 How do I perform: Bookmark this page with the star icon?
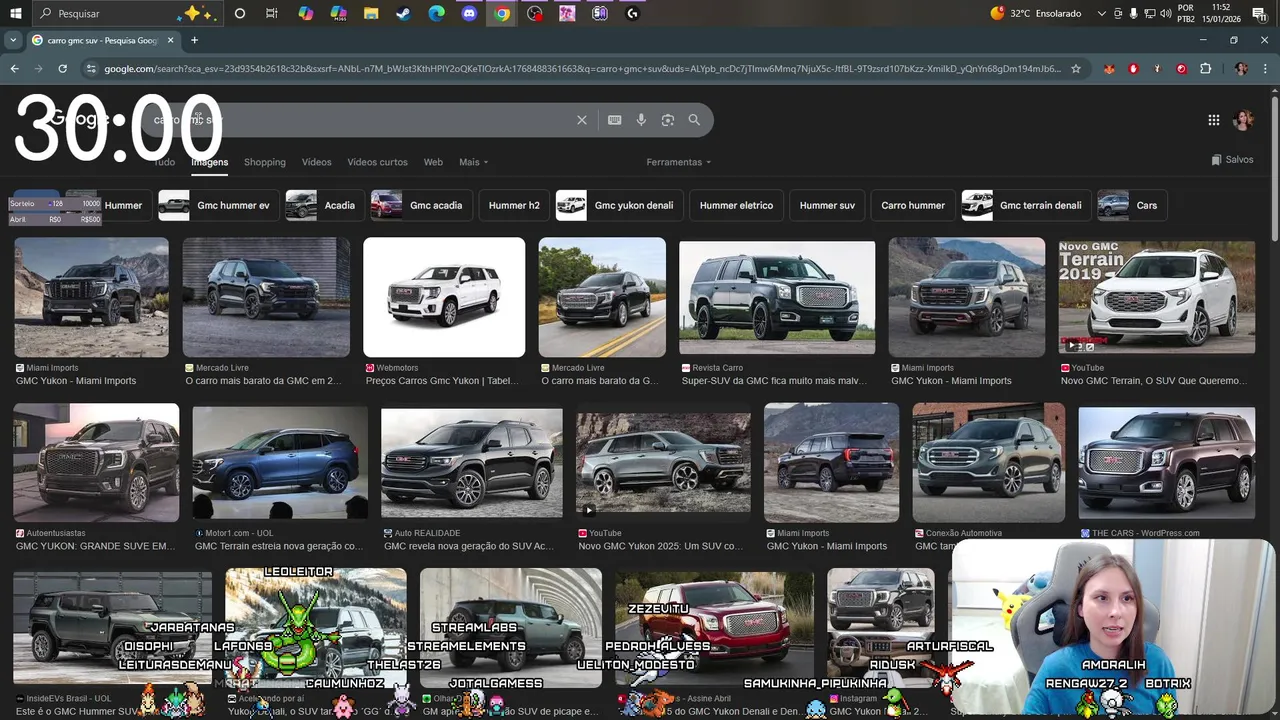click(1076, 69)
